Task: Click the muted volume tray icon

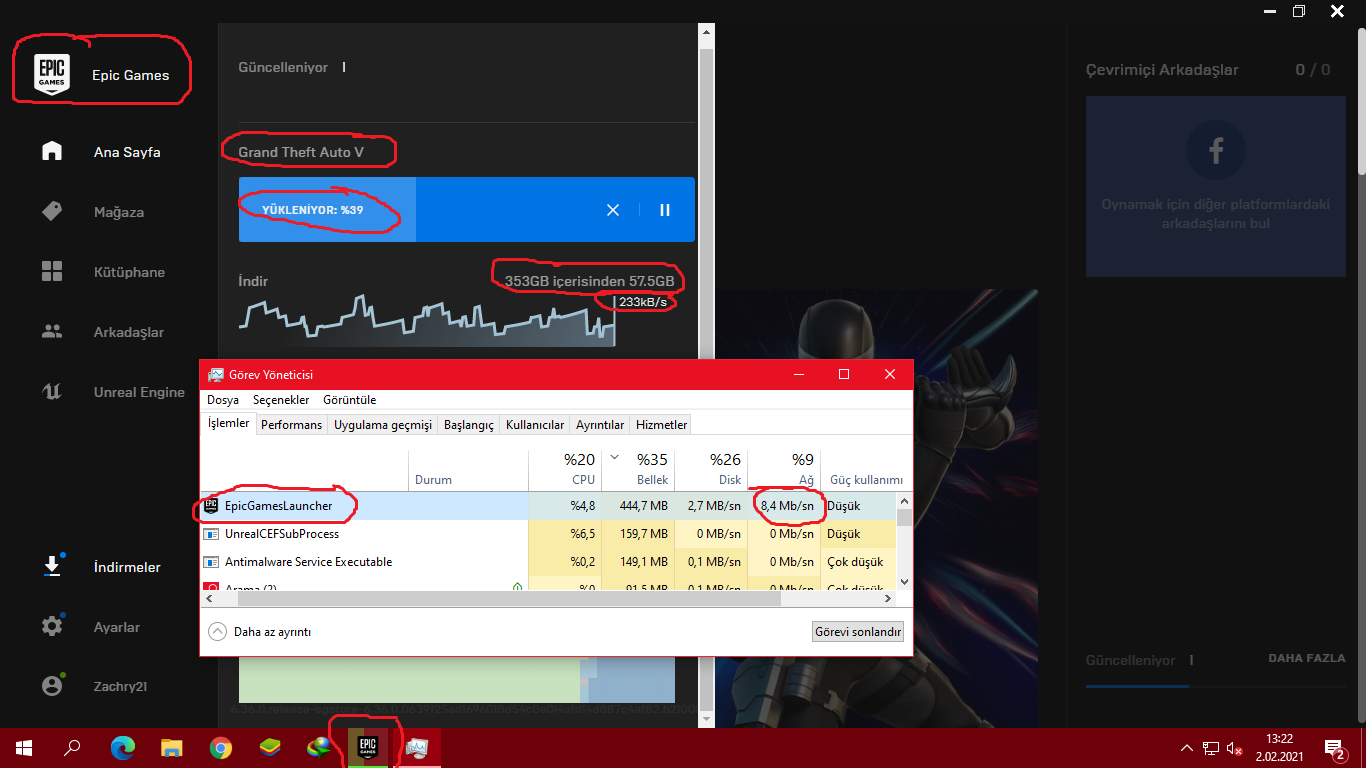Action: click(1235, 748)
